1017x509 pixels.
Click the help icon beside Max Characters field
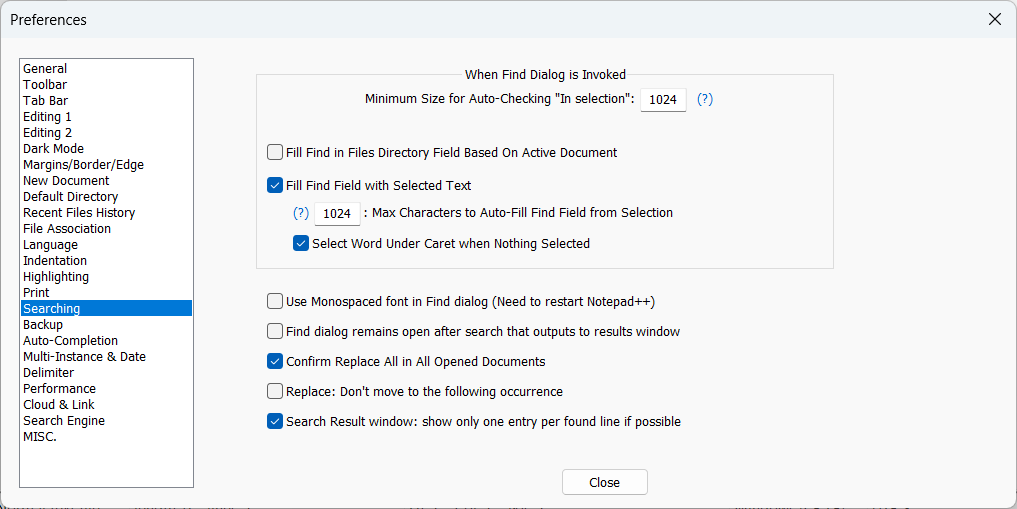coord(300,213)
